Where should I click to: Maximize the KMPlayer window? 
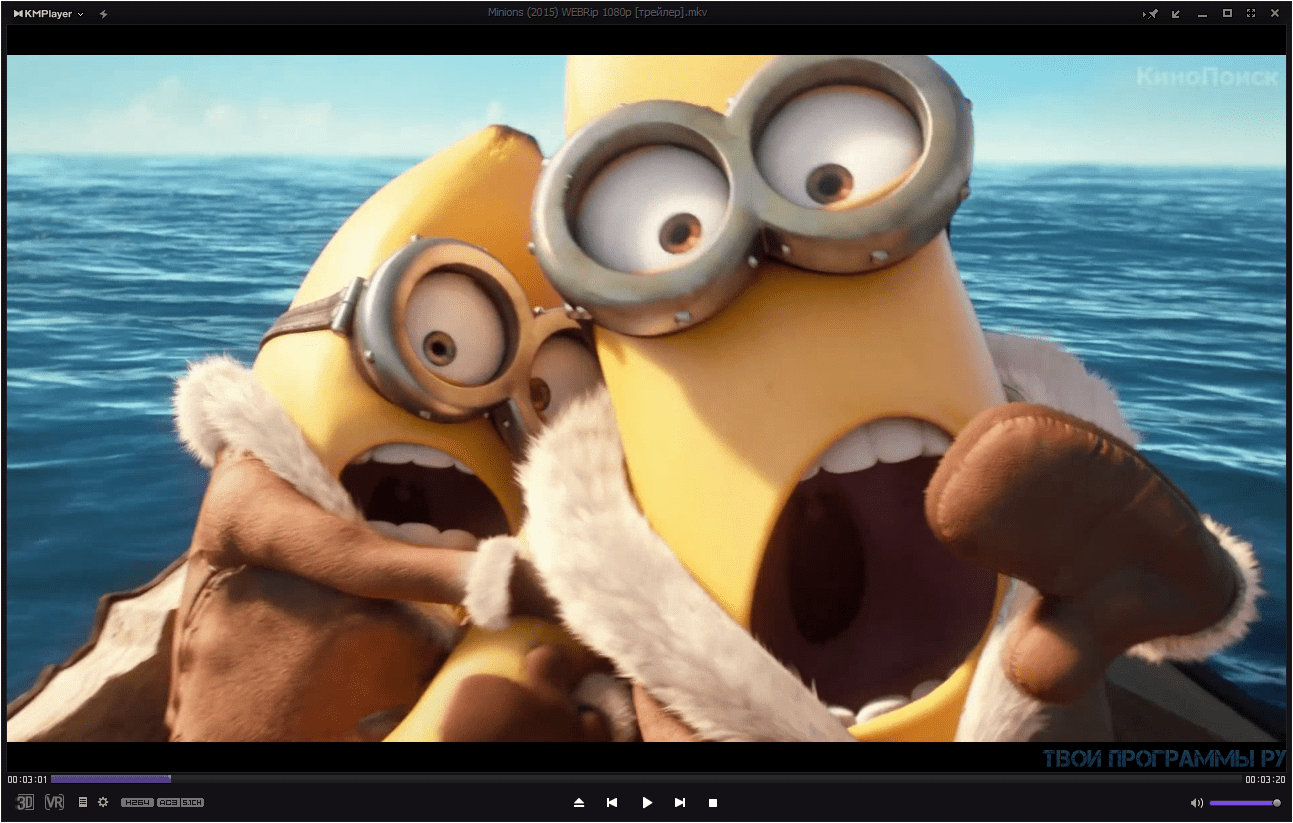(1227, 14)
